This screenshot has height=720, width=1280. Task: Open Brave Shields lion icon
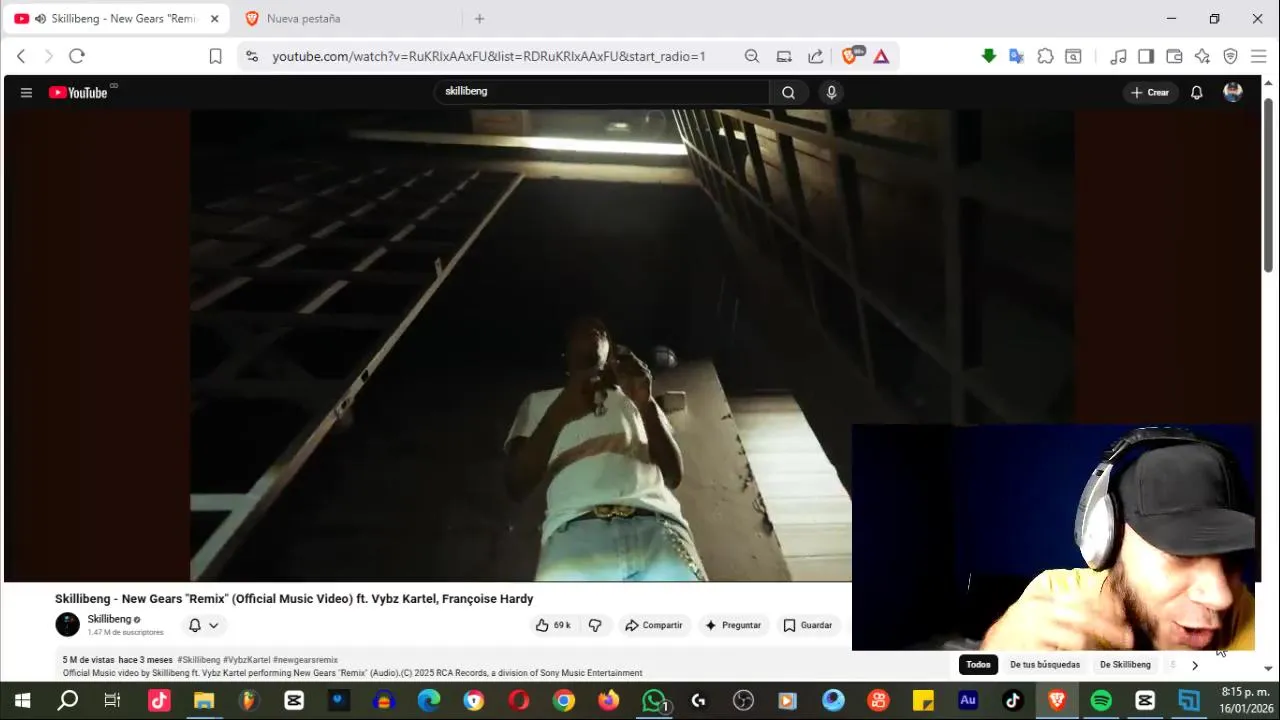click(851, 56)
